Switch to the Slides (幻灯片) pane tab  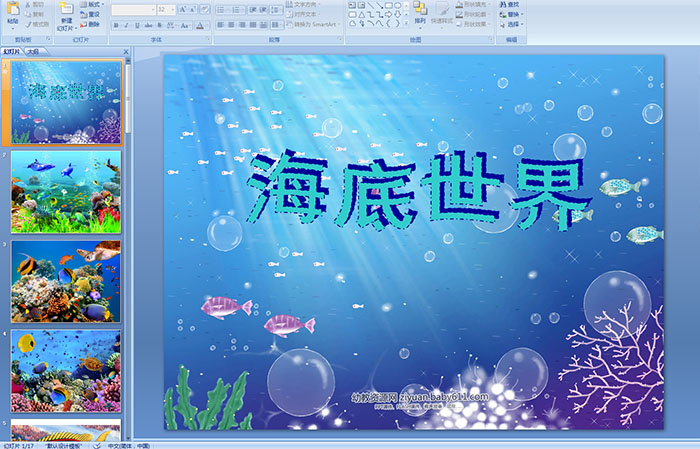12,51
